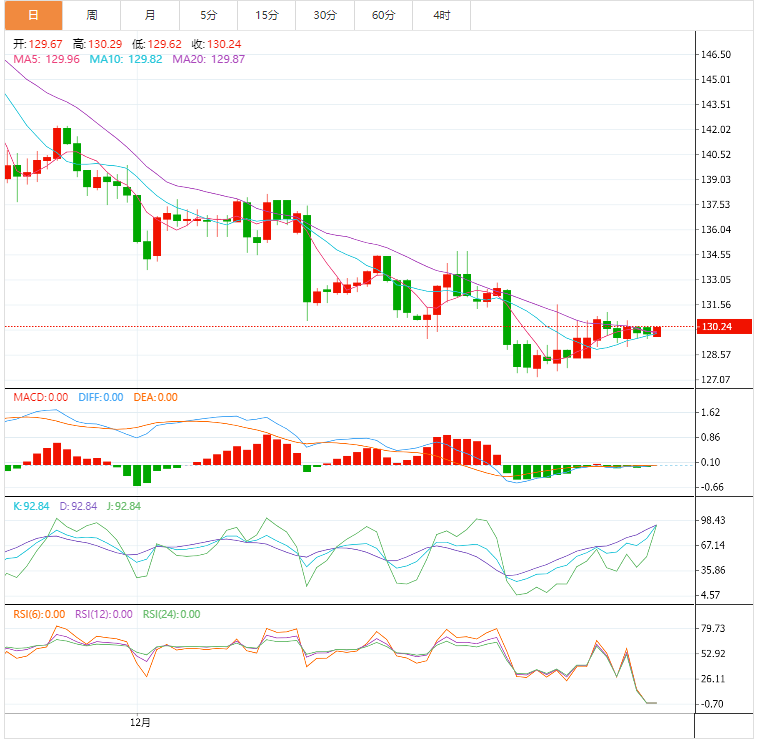The width and height of the screenshot is (759, 748).
Task: Switch to the 4时 four-hour tab
Action: click(x=441, y=15)
